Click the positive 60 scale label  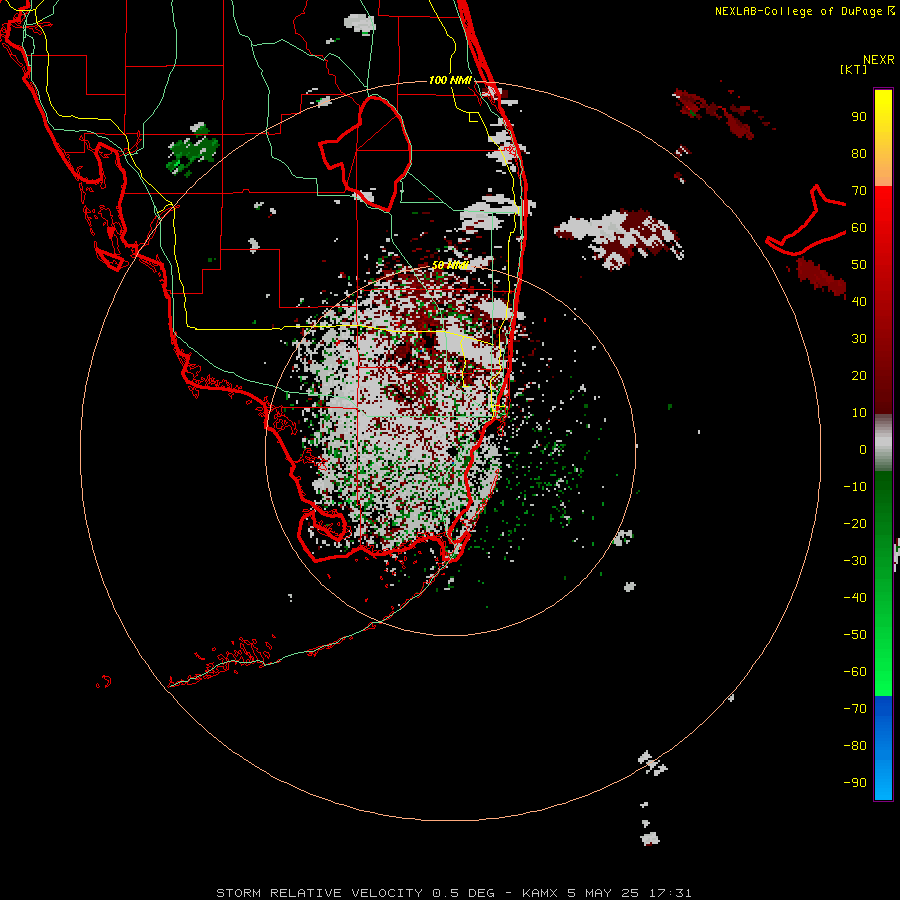[x=859, y=227]
